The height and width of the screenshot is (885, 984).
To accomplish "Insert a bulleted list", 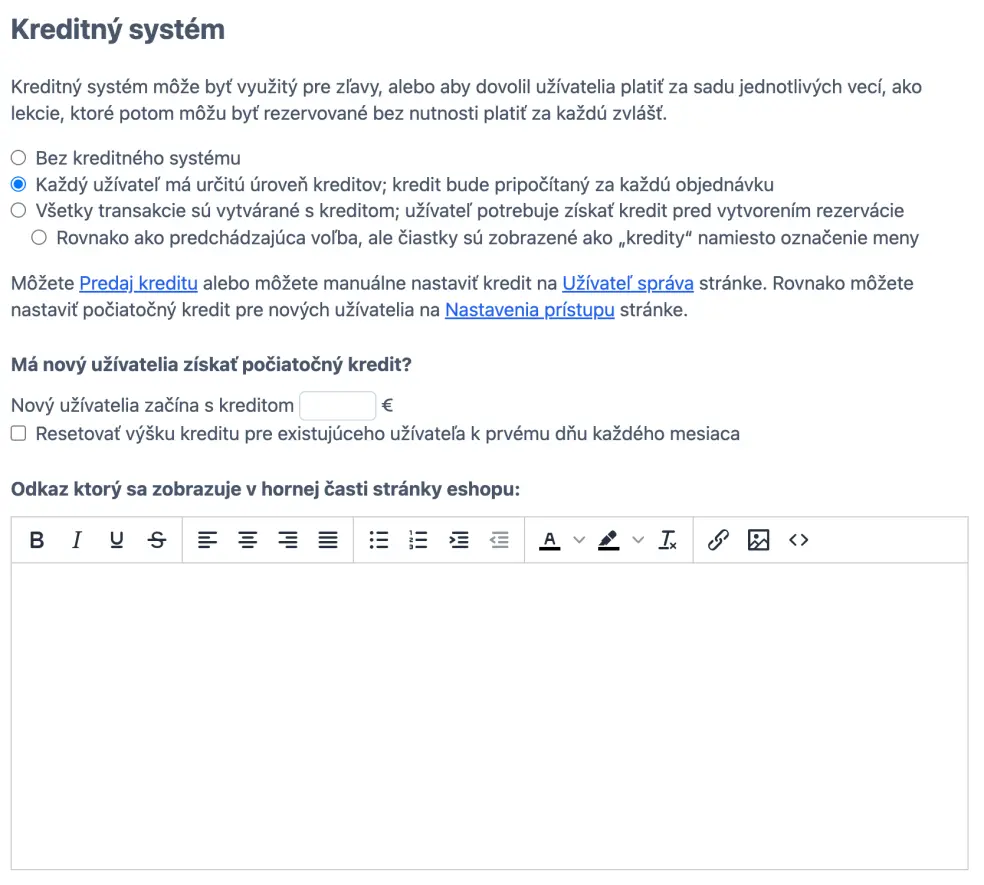I will pyautogui.click(x=379, y=541).
